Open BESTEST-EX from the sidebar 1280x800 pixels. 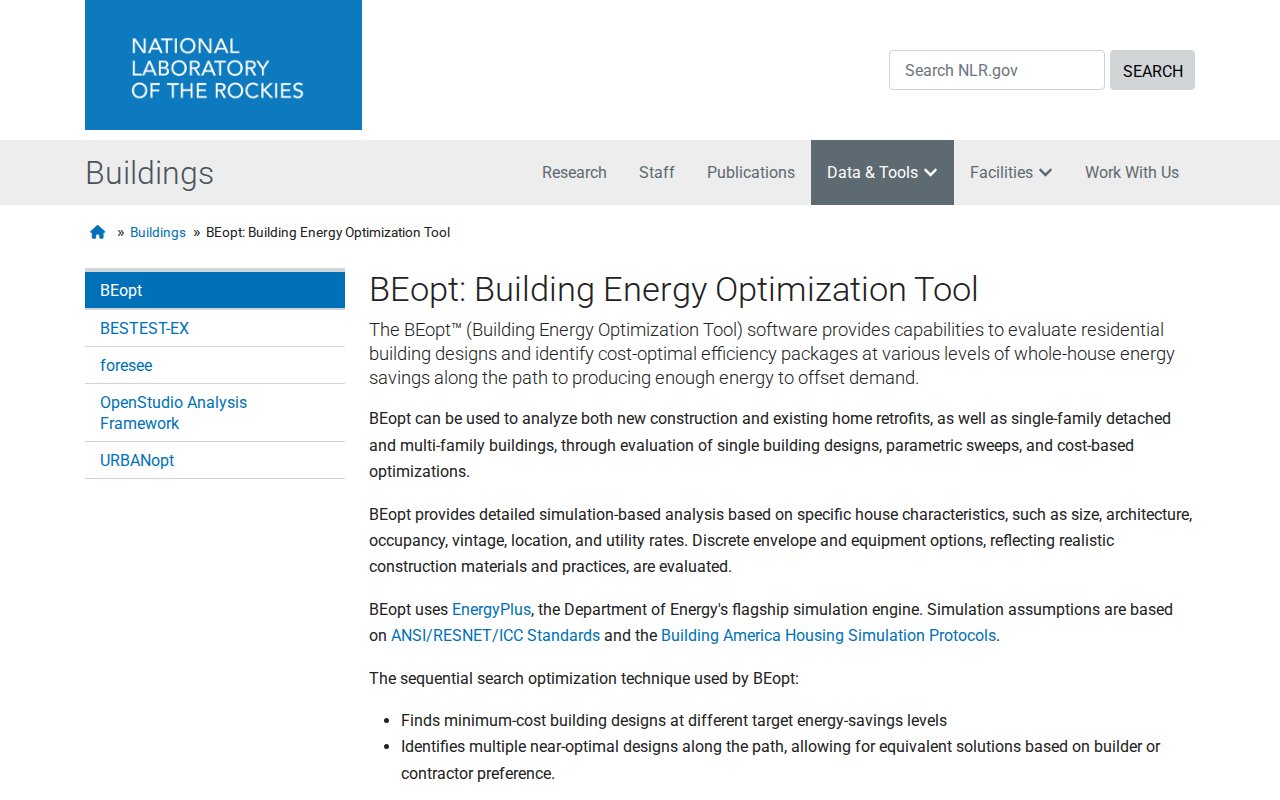[144, 328]
